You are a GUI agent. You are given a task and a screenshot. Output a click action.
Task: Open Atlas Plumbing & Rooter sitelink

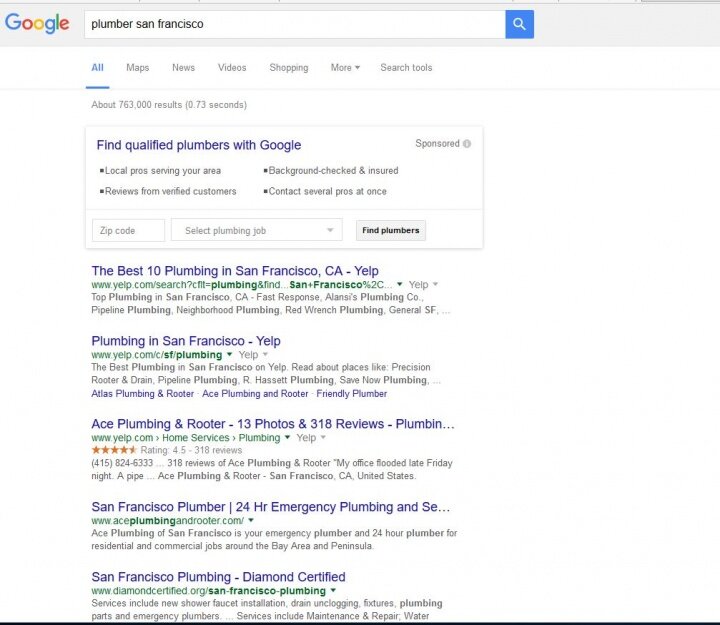tap(142, 394)
